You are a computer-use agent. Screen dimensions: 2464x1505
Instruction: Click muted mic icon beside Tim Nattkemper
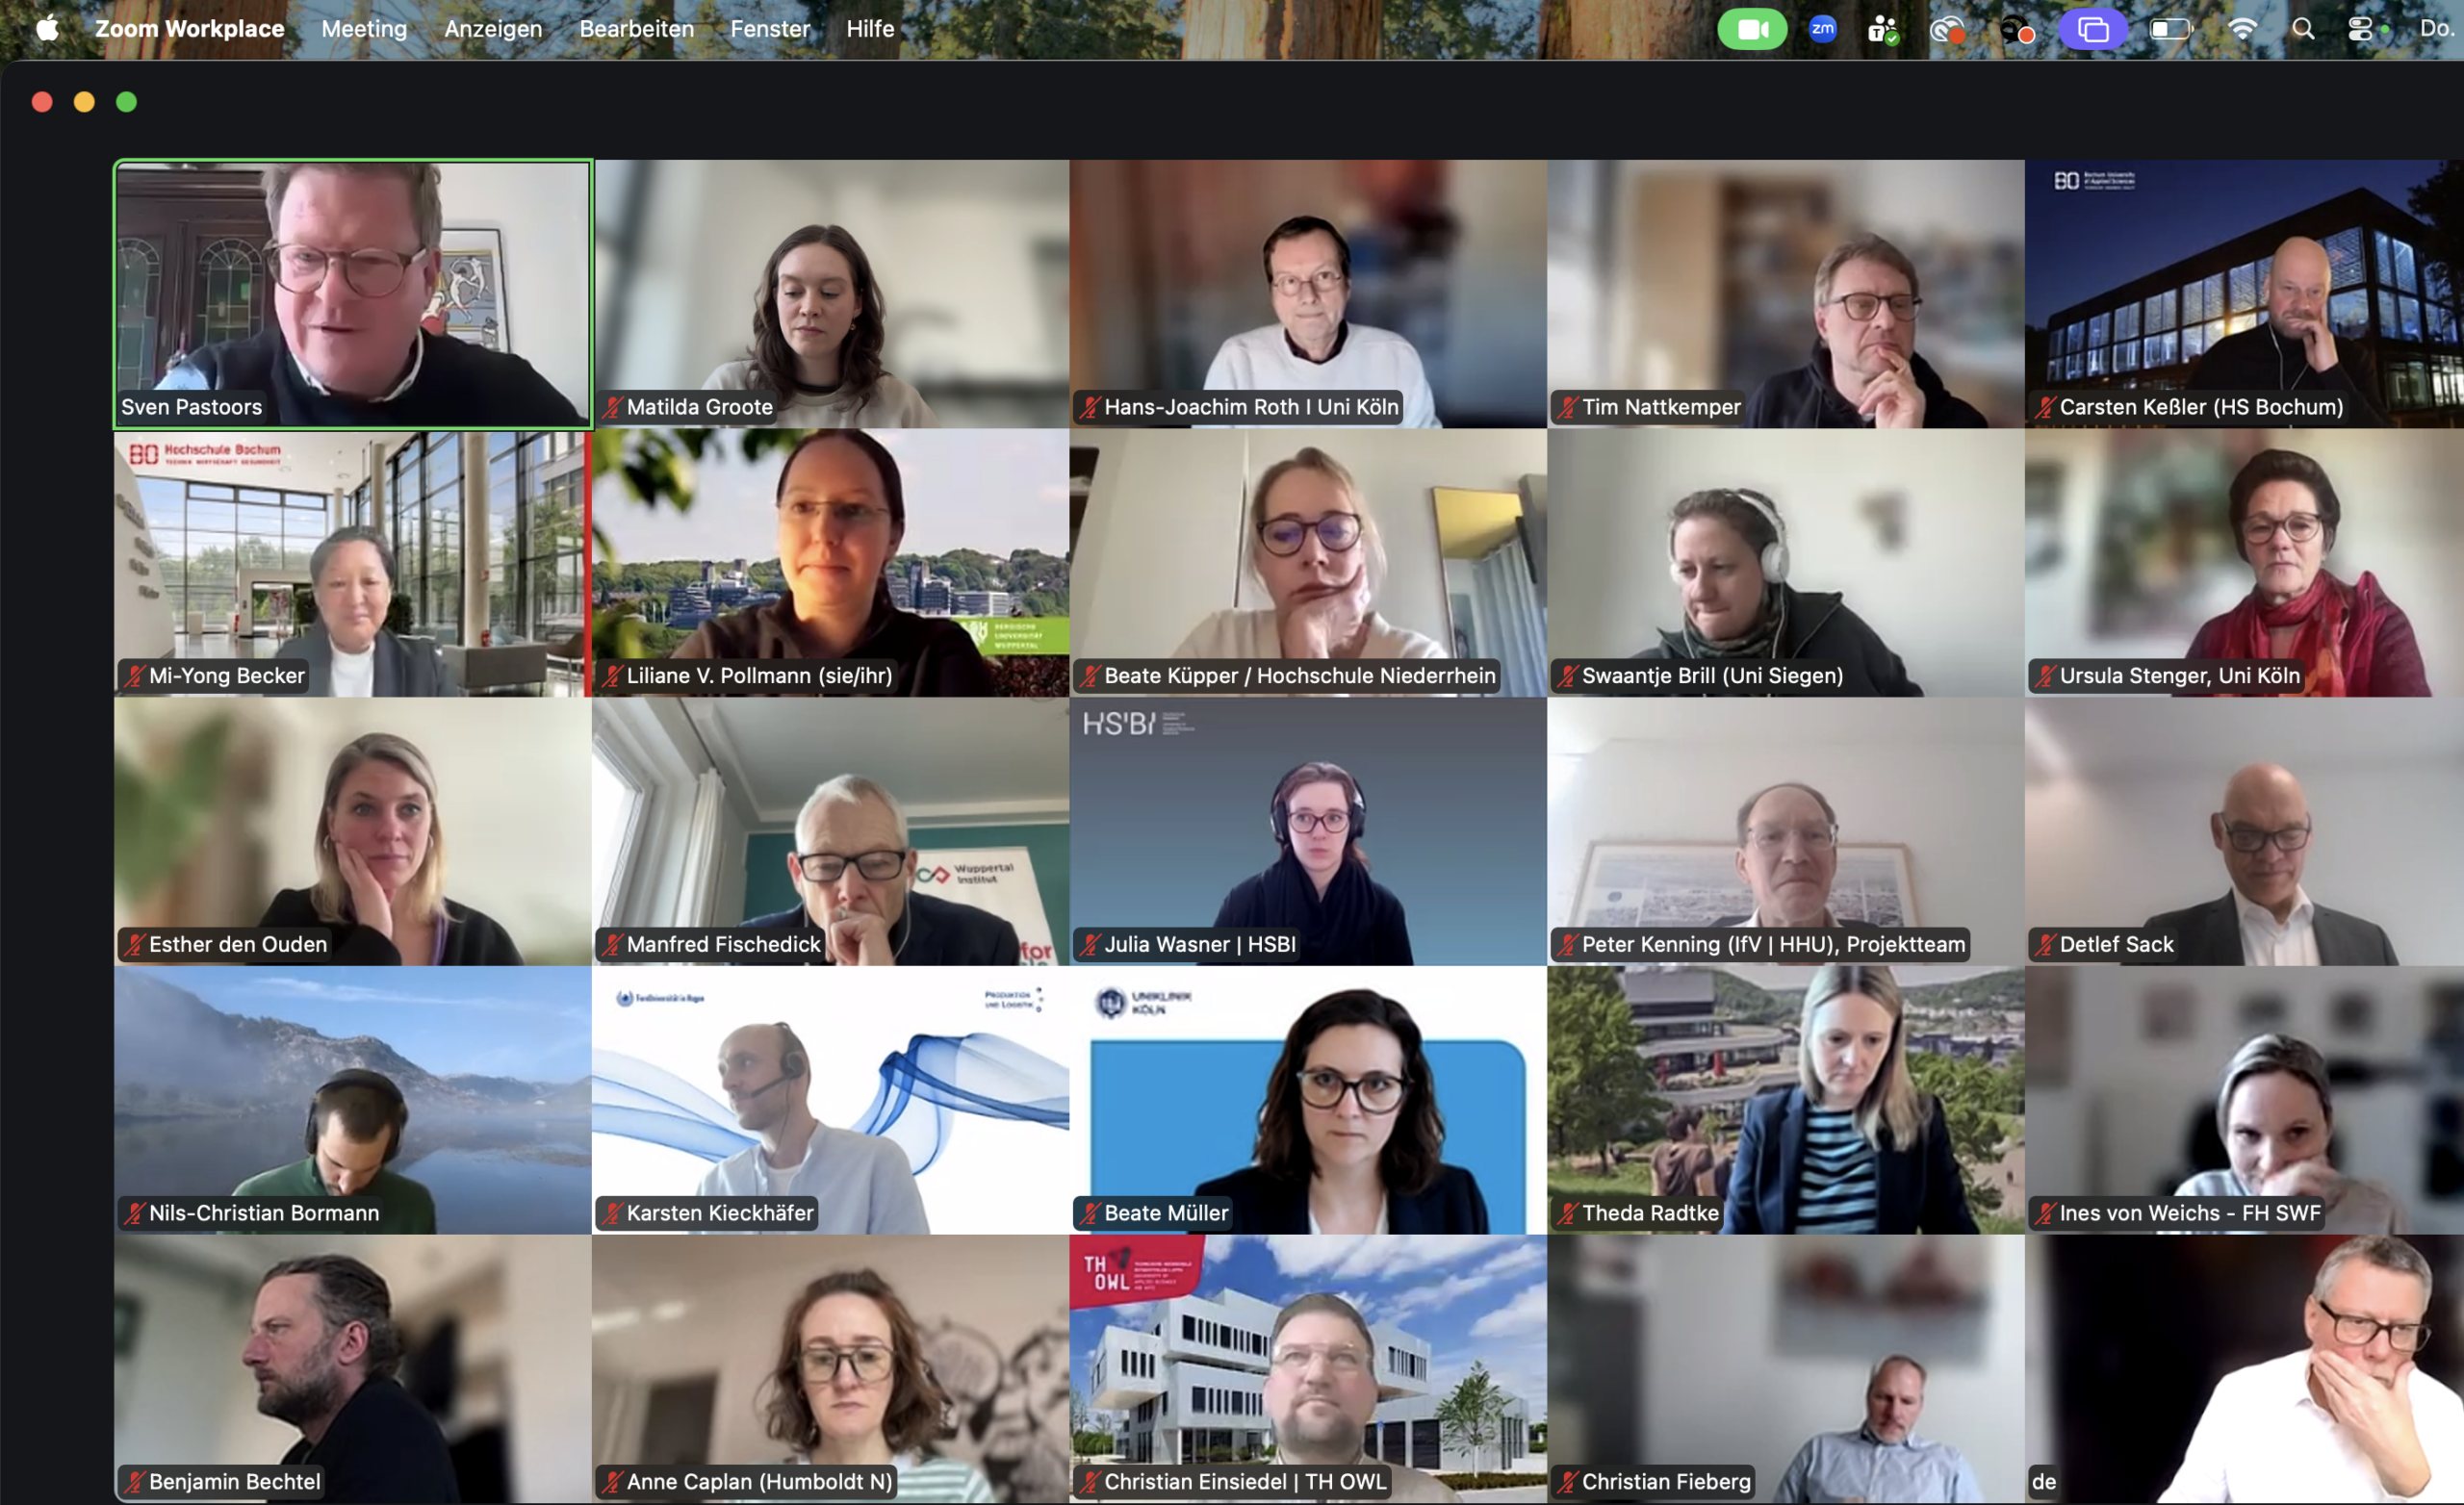[1568, 407]
